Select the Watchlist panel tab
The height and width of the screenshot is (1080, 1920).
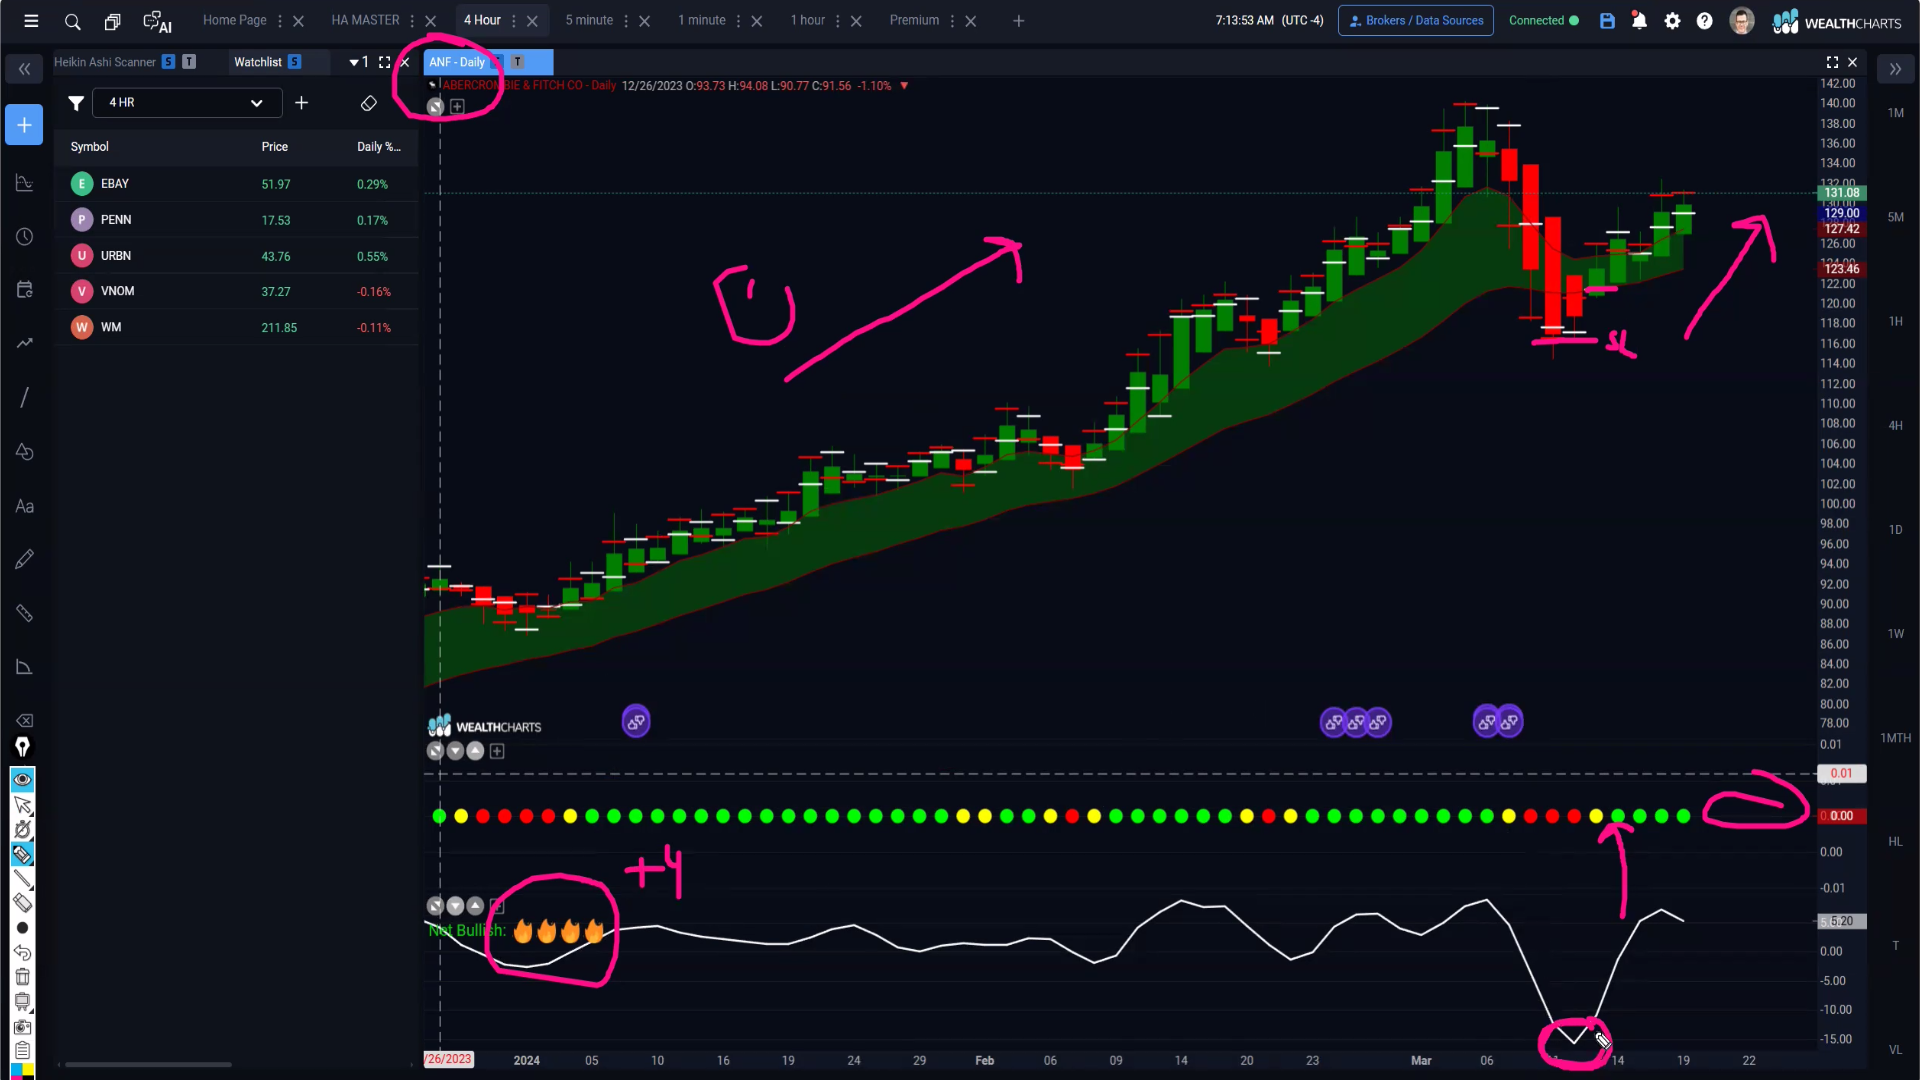pyautogui.click(x=258, y=62)
